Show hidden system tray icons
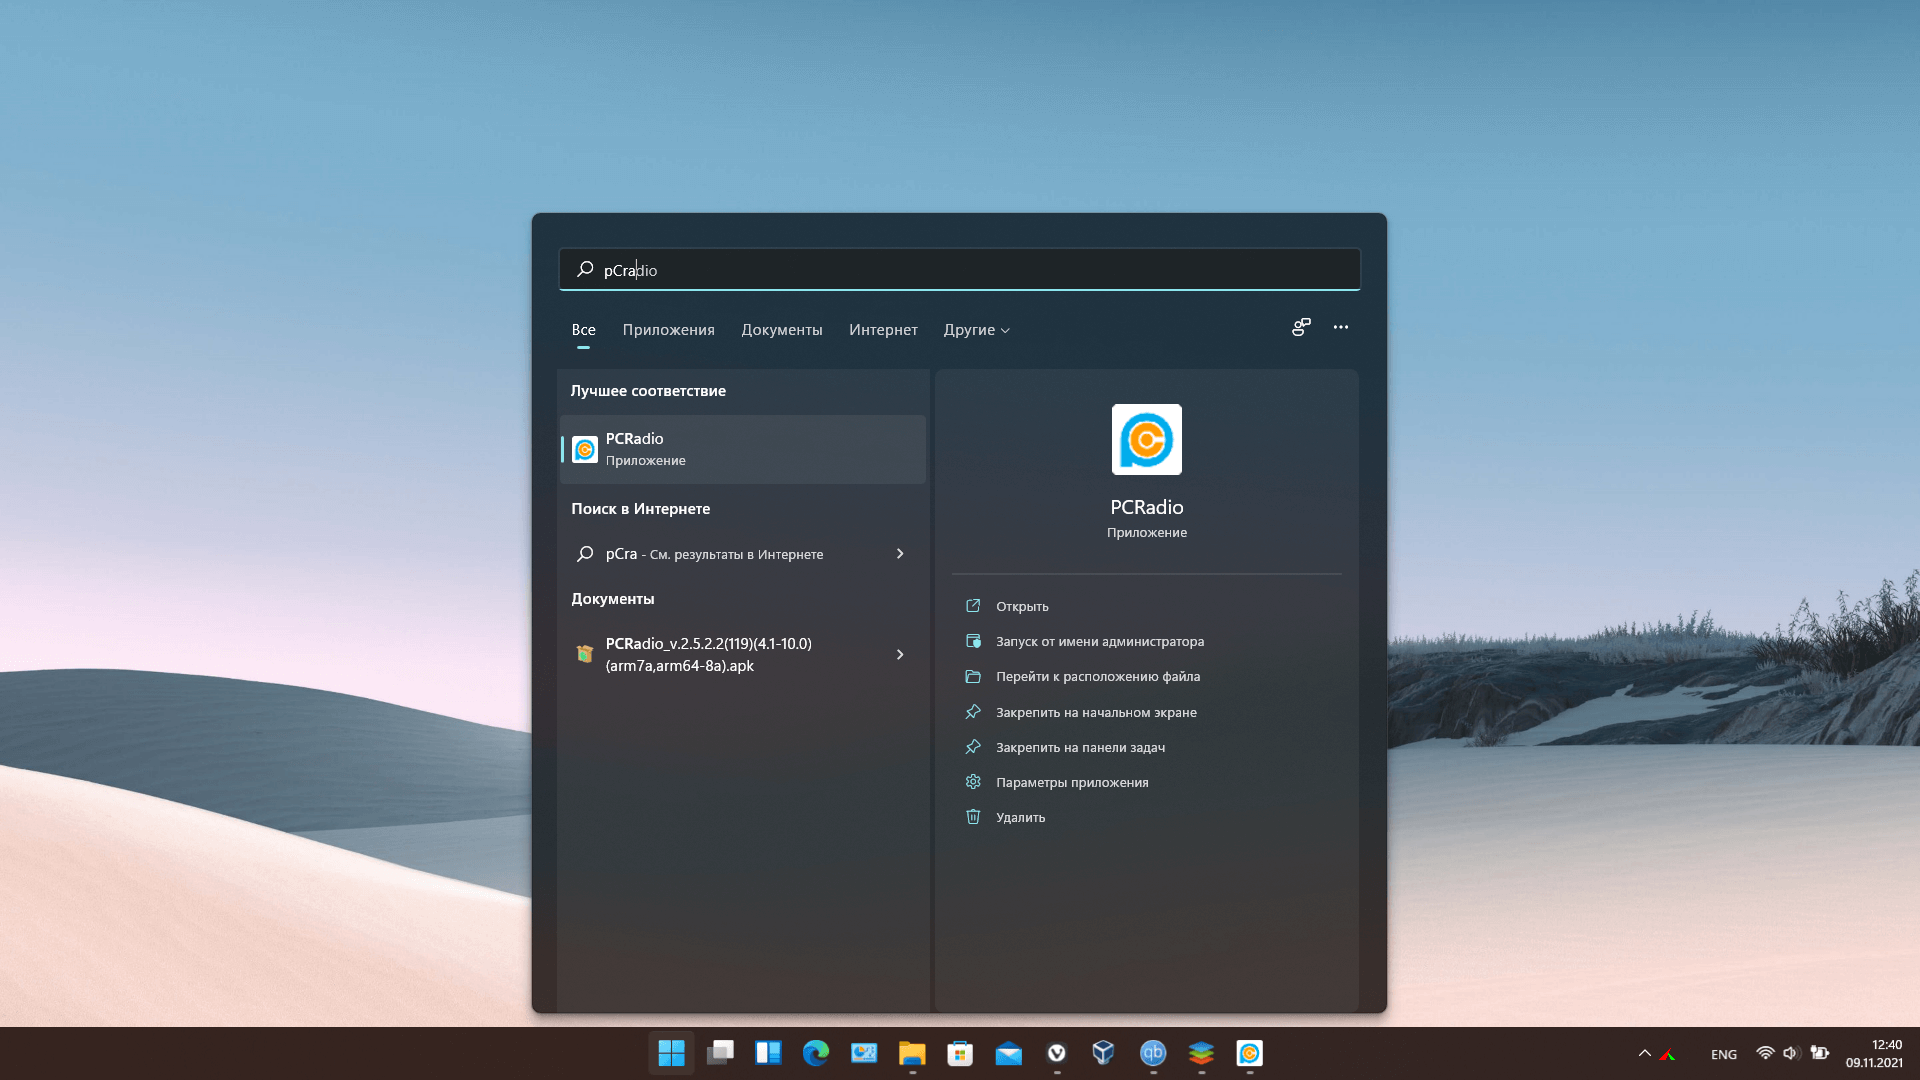 pyautogui.click(x=1644, y=1053)
